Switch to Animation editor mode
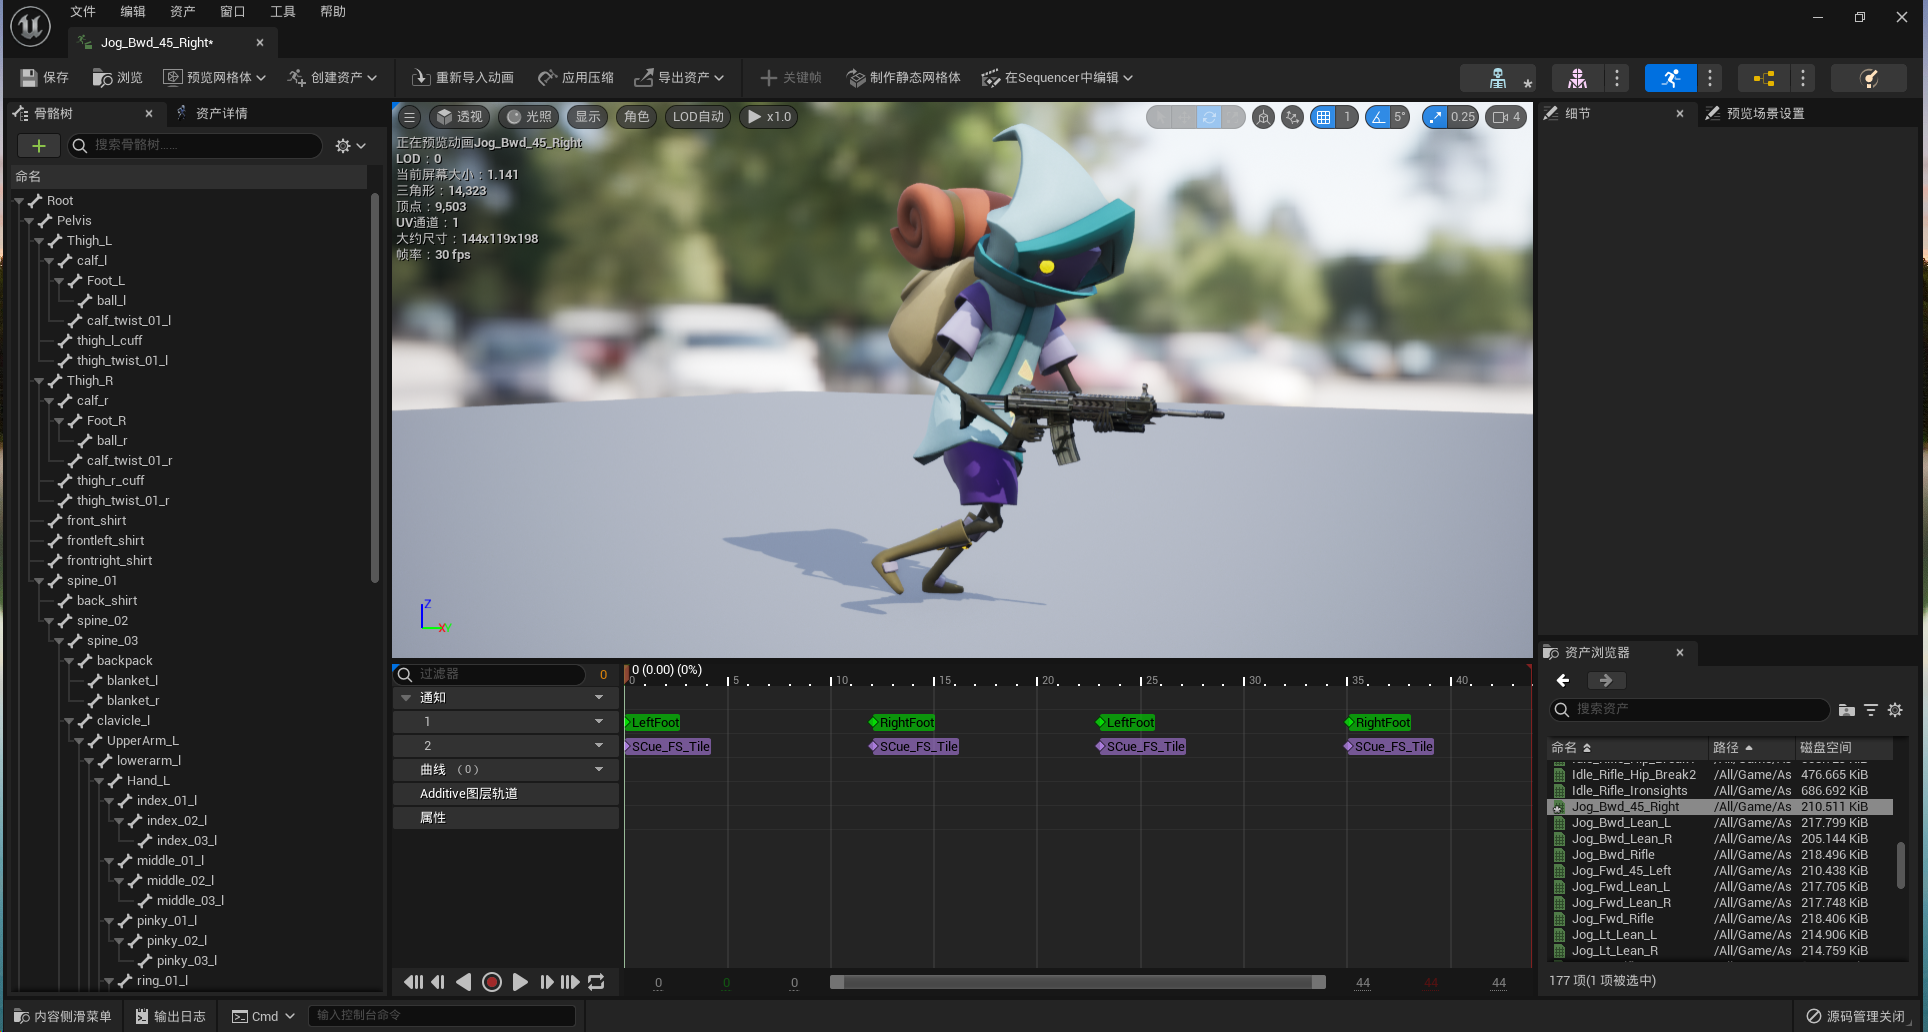Screen dimensions: 1928x1032 click(x=1670, y=78)
